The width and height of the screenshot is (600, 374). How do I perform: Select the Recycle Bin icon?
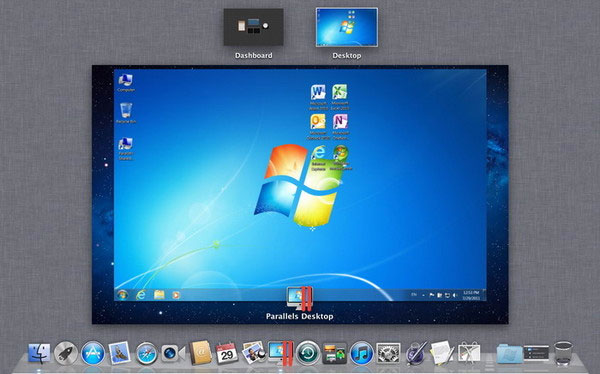click(x=126, y=113)
